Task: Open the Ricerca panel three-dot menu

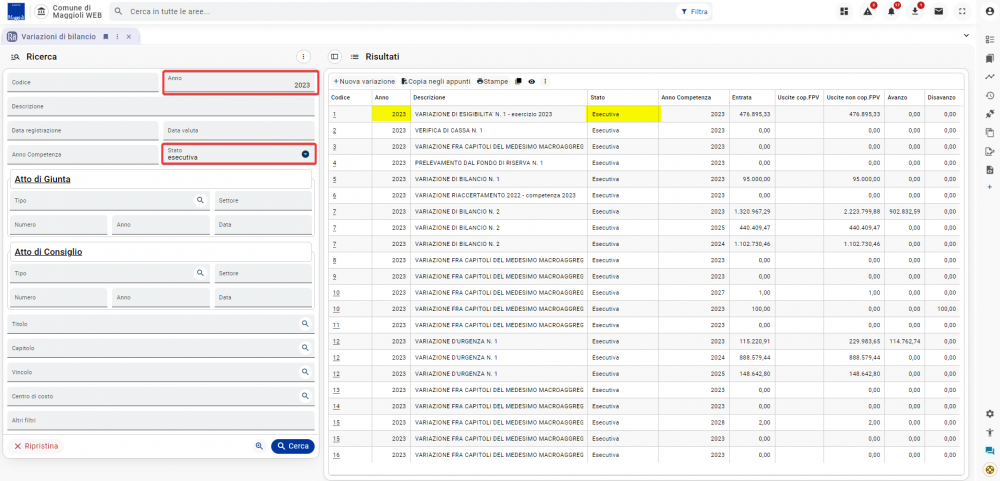Action: point(304,57)
